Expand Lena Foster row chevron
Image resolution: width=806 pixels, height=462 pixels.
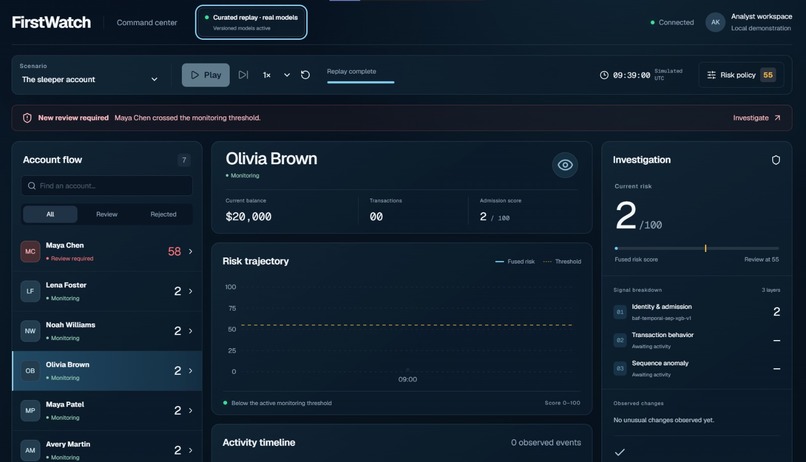pos(191,291)
